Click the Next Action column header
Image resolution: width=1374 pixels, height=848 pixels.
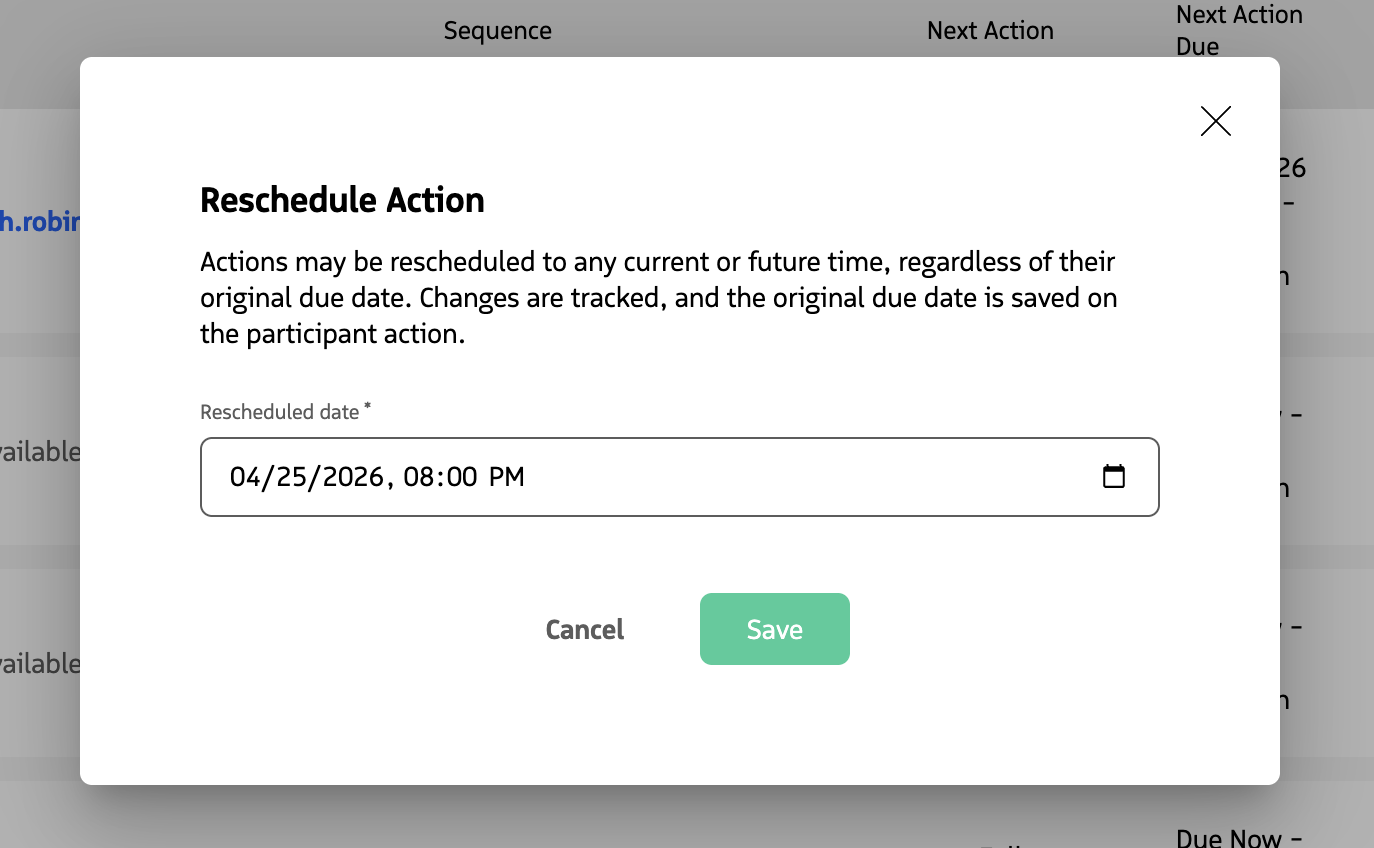[x=990, y=30]
